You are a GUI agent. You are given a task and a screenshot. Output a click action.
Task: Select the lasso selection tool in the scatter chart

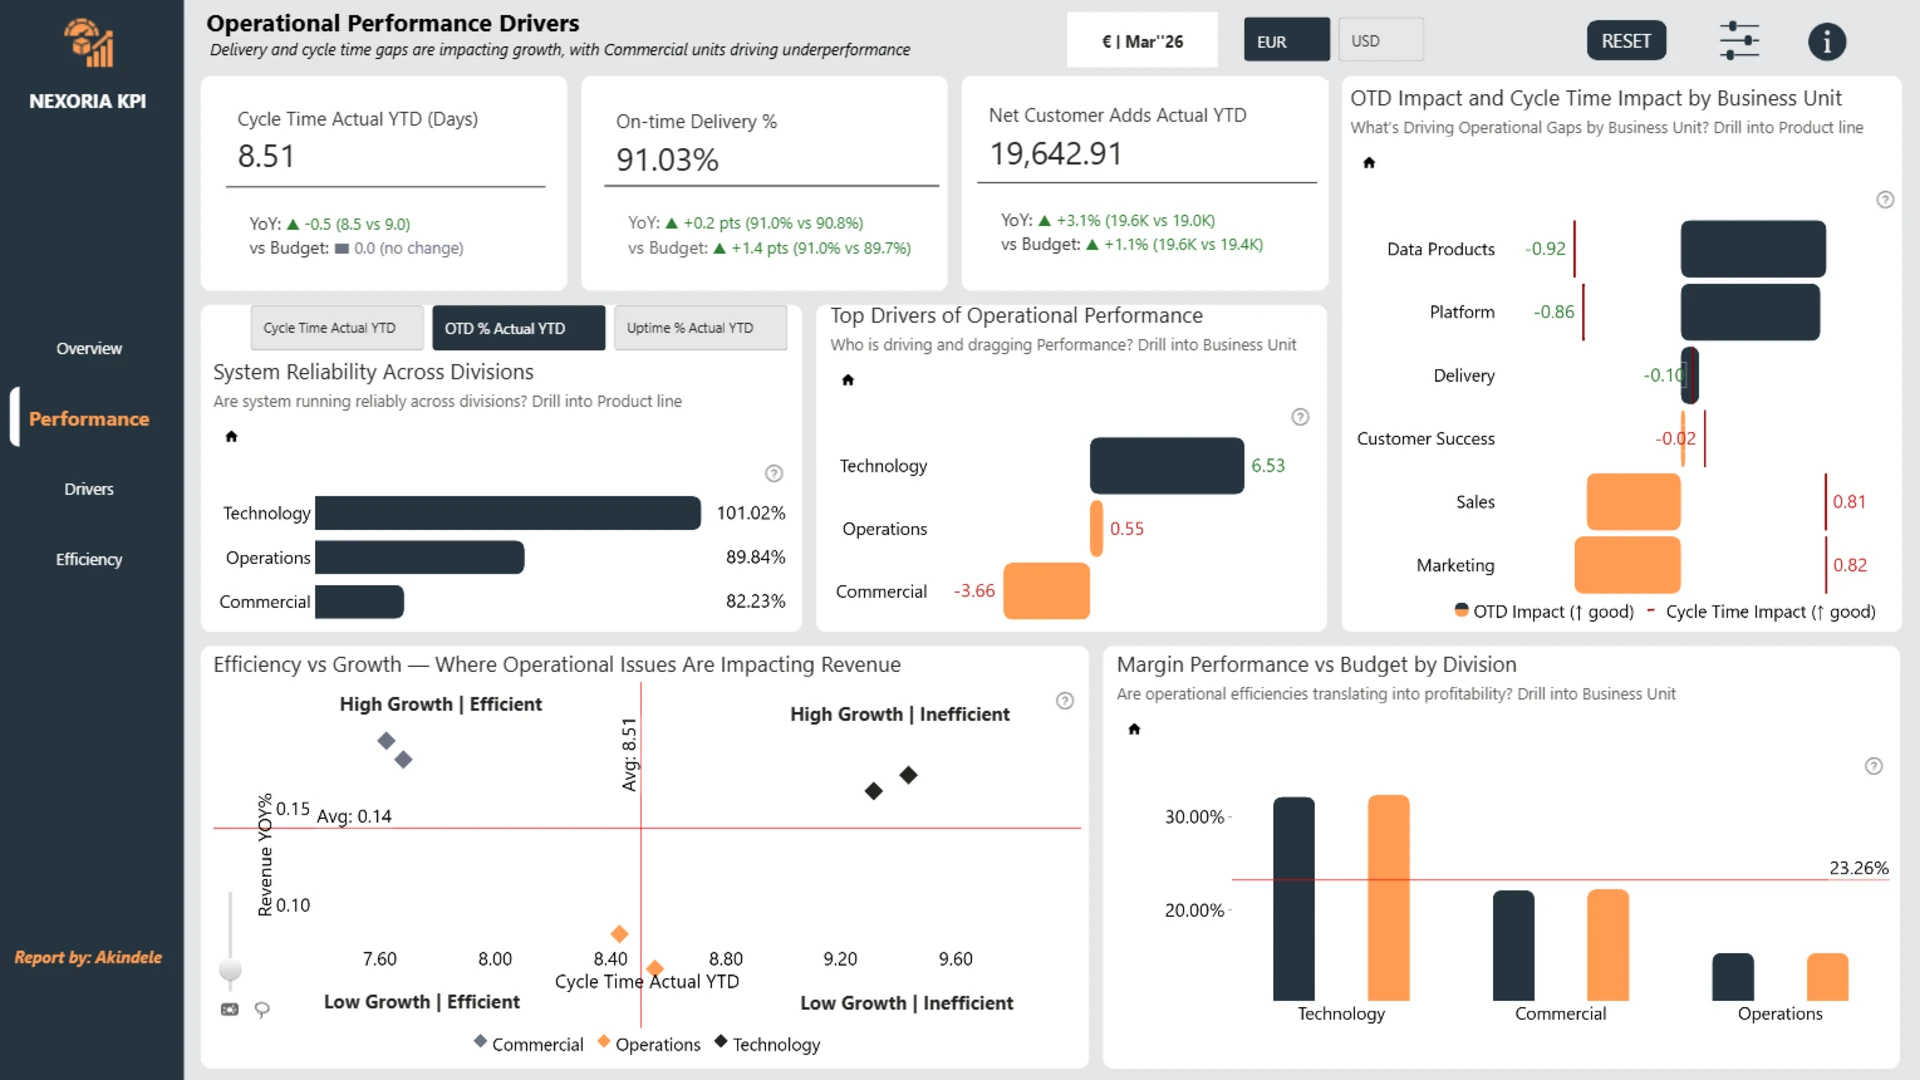tap(262, 1010)
